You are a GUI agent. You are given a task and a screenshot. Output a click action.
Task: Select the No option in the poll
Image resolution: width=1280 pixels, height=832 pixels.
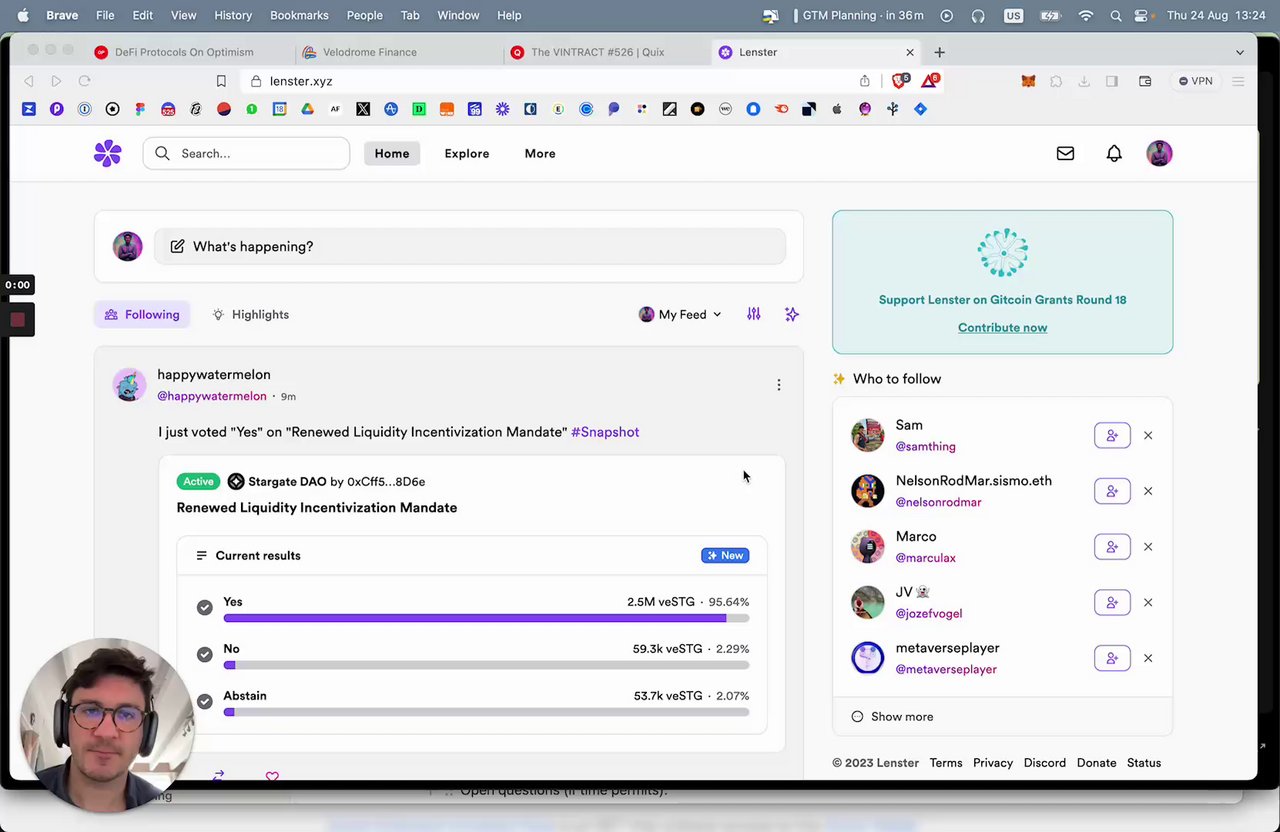point(204,655)
